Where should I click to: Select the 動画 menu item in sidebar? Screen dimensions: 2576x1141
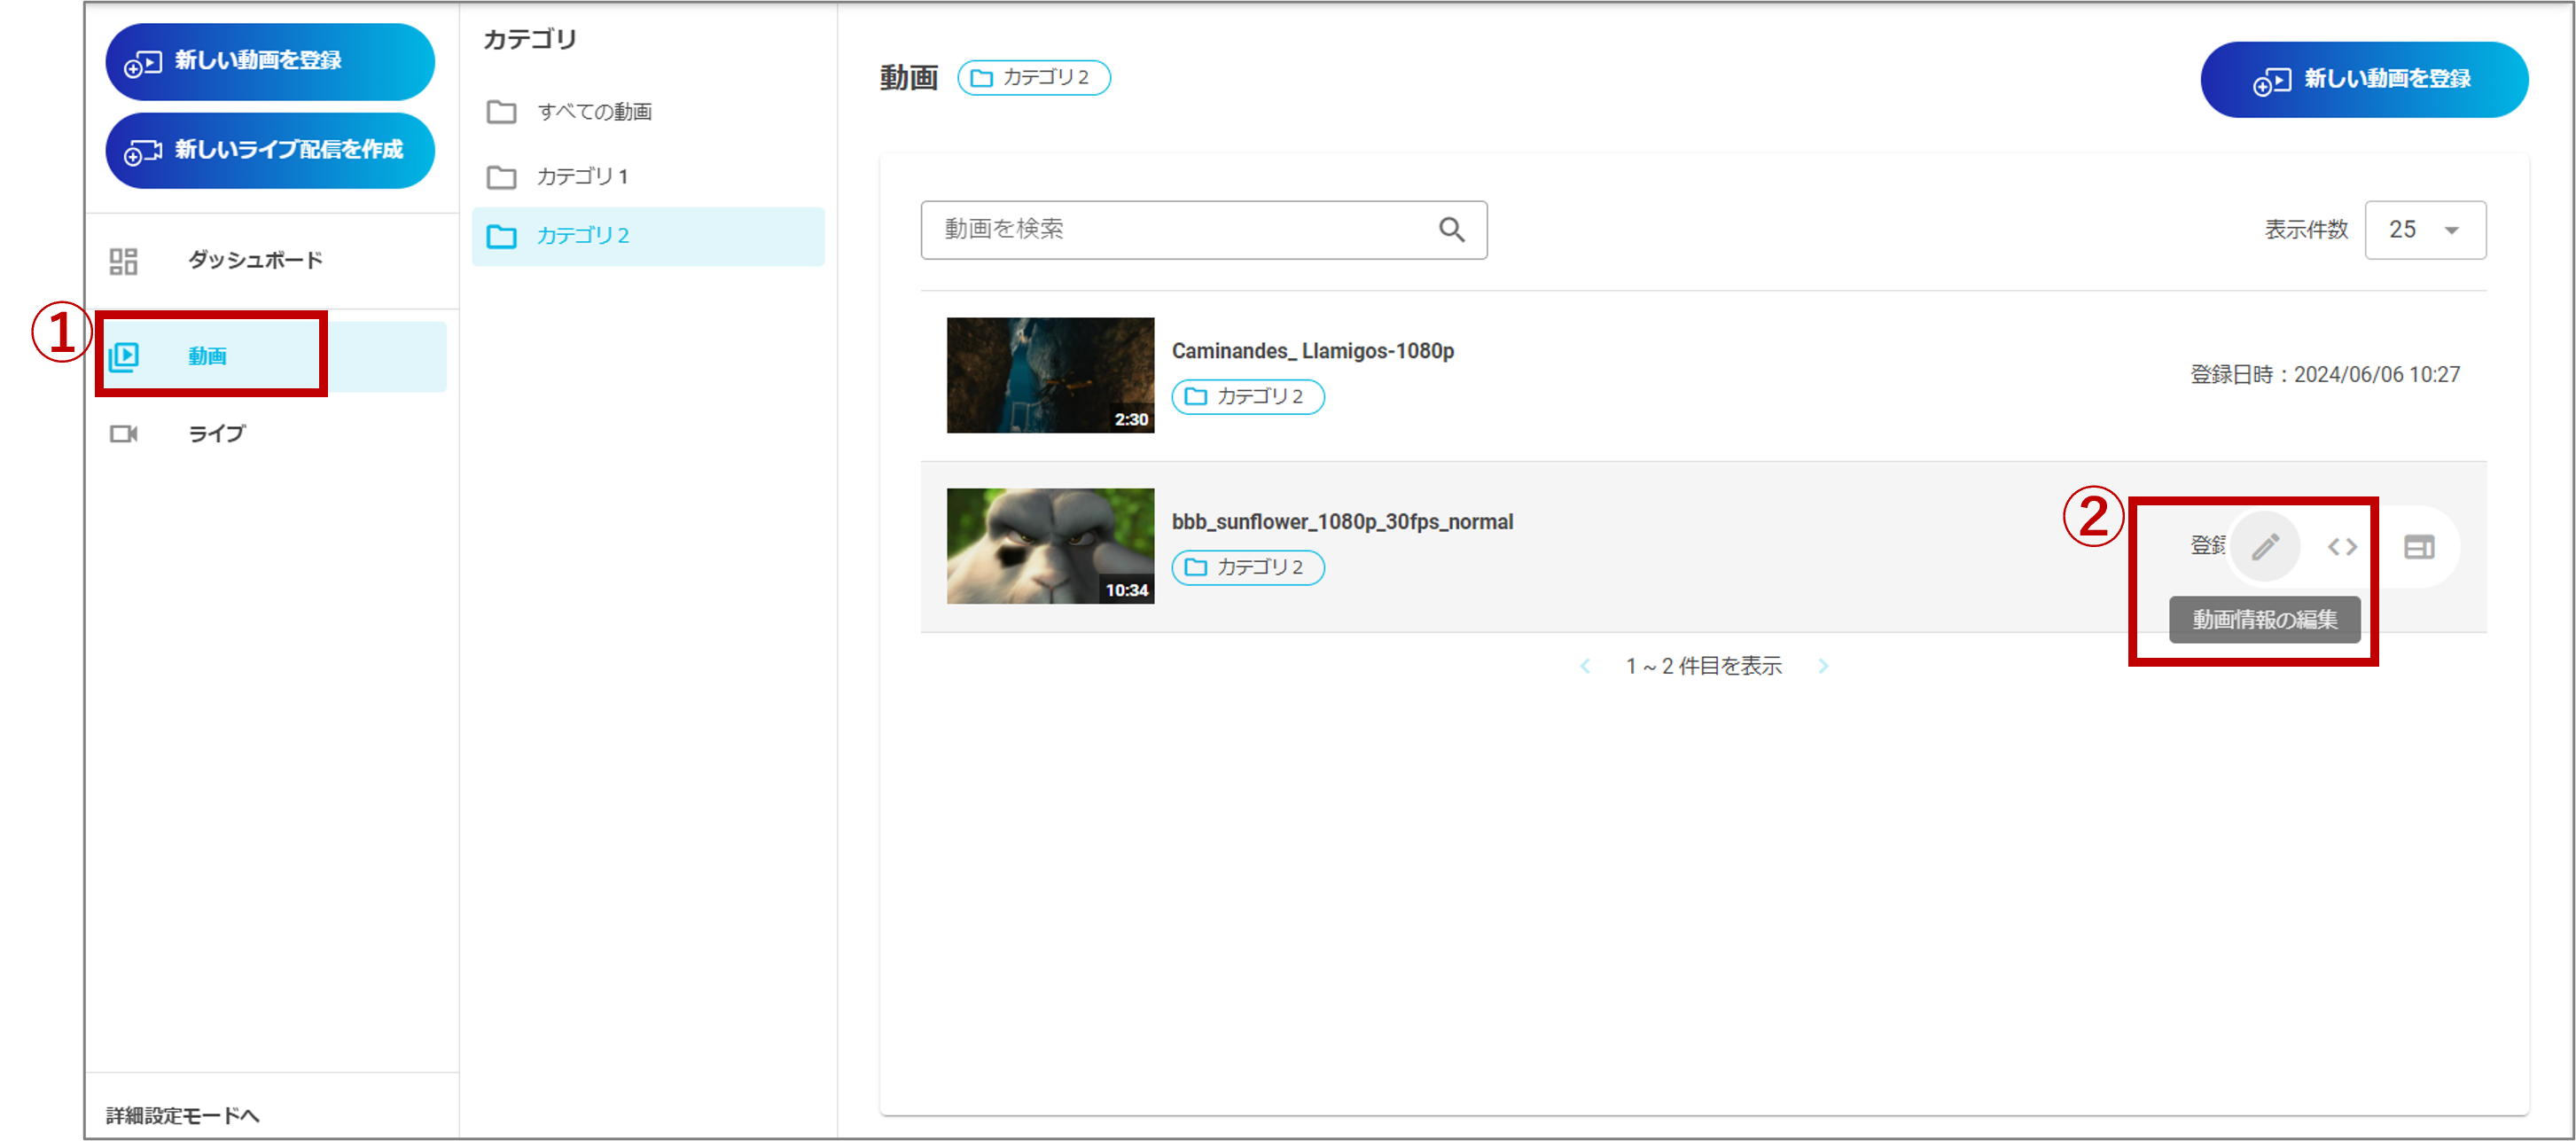coord(272,356)
